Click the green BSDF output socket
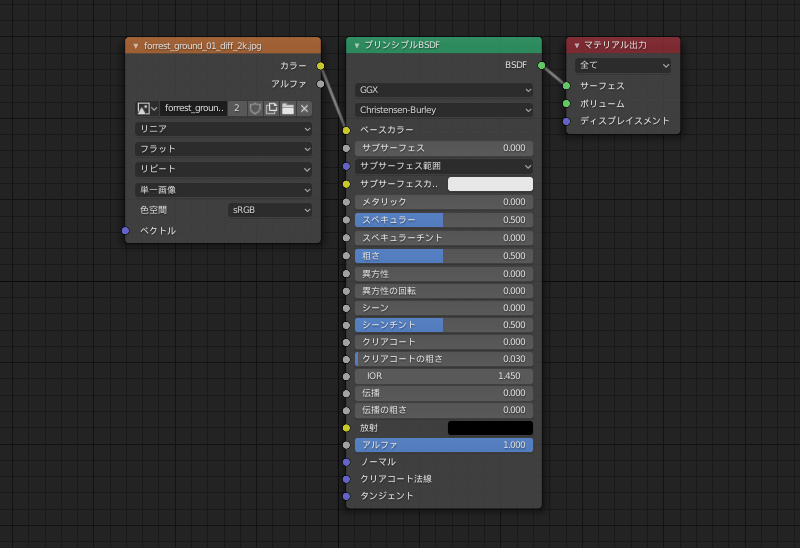This screenshot has height=548, width=800. tap(542, 66)
